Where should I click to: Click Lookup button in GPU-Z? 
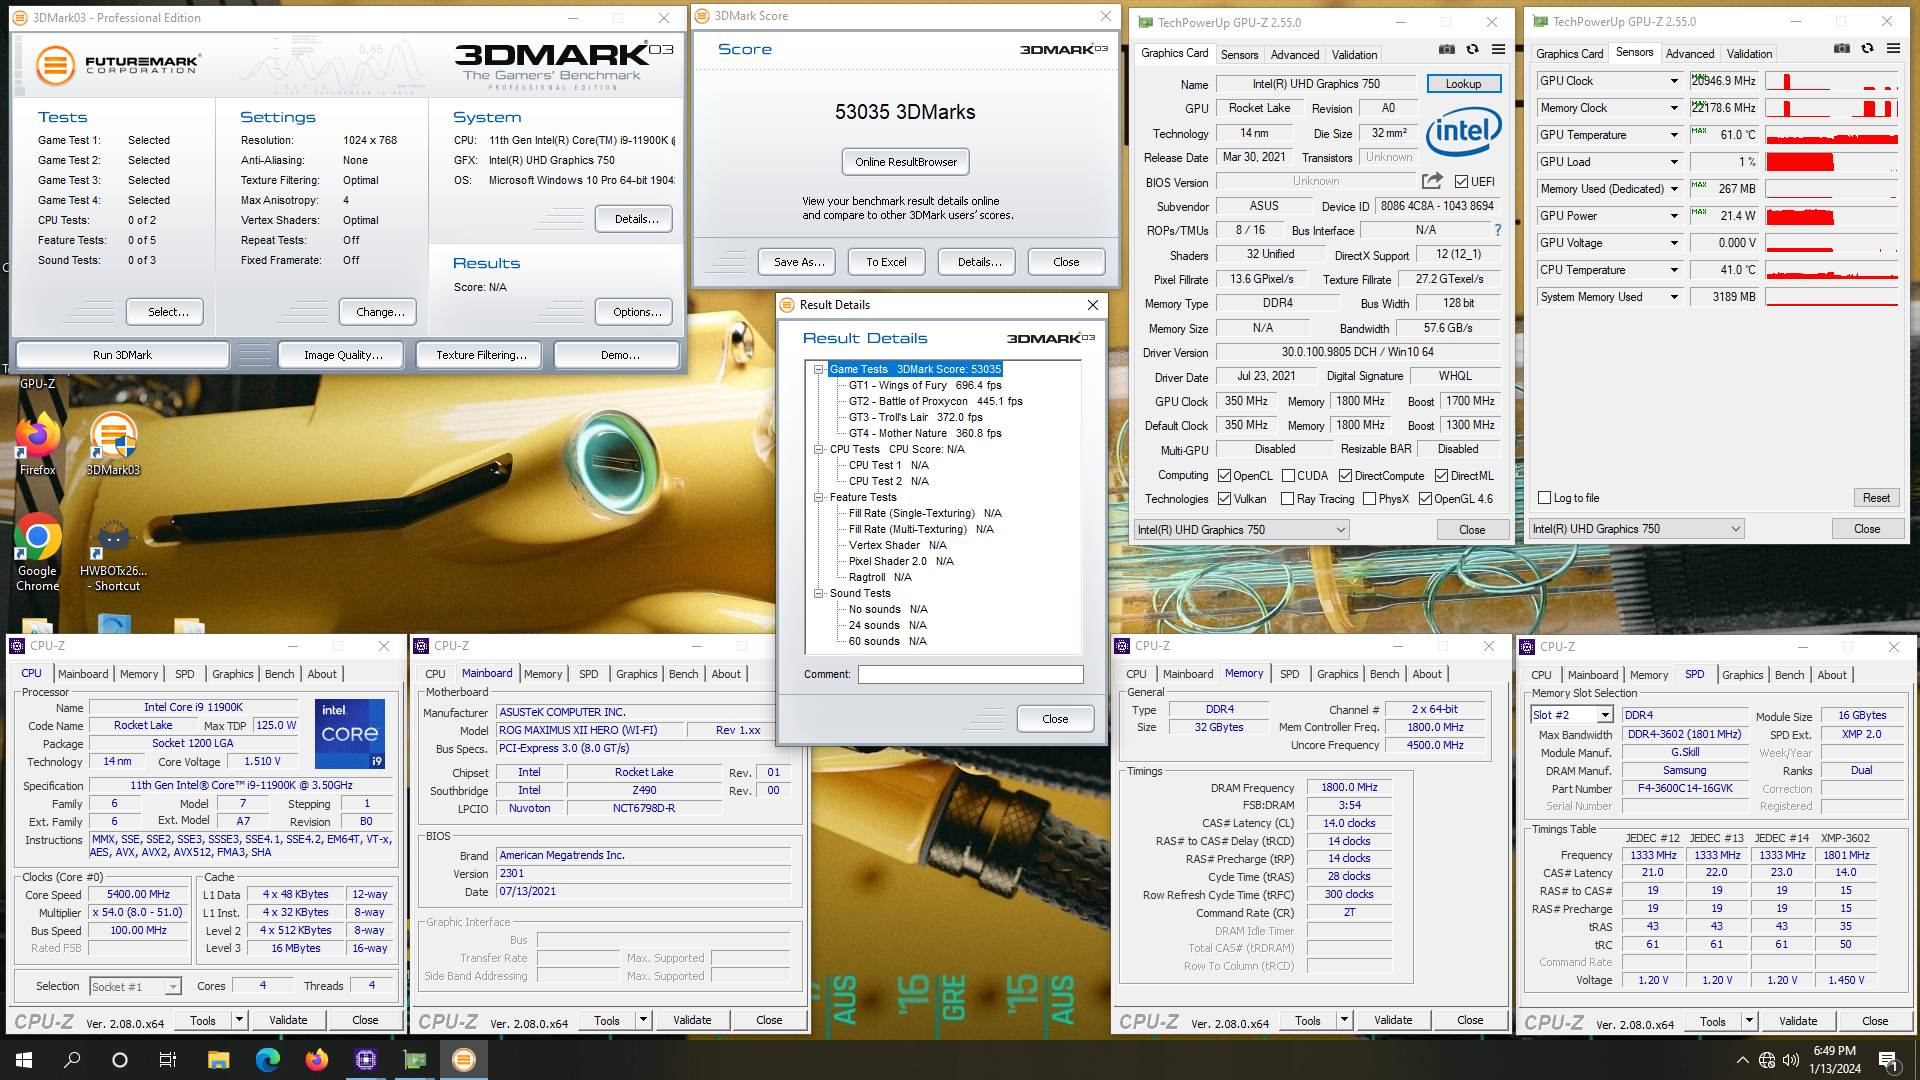[1463, 84]
